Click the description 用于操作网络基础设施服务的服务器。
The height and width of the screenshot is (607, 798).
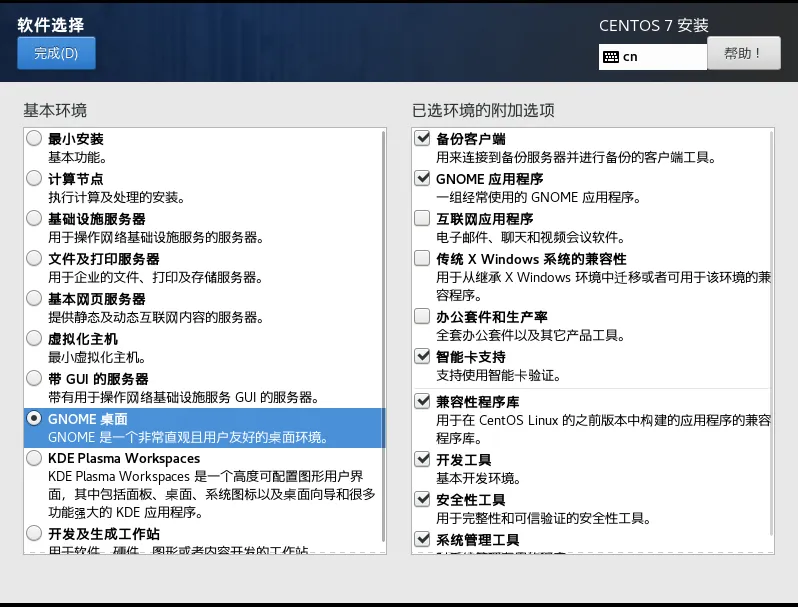tap(156, 237)
